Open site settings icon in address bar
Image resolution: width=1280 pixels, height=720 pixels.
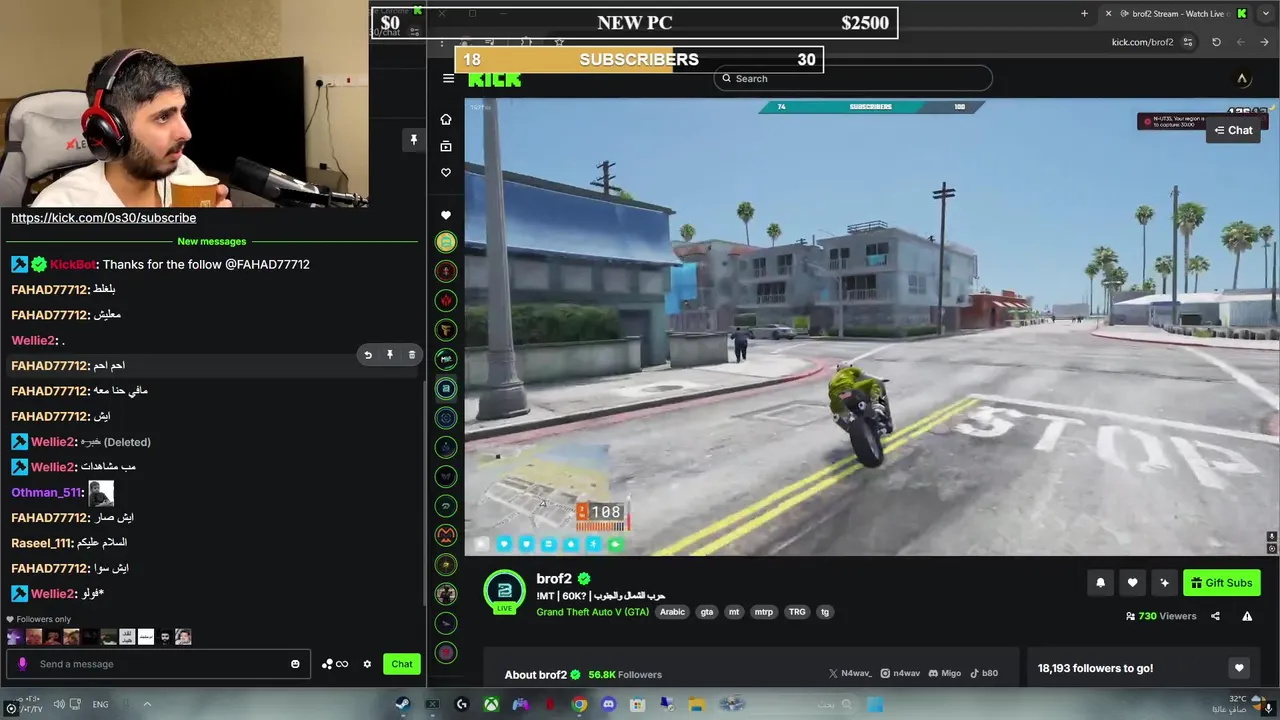pyautogui.click(x=1188, y=42)
